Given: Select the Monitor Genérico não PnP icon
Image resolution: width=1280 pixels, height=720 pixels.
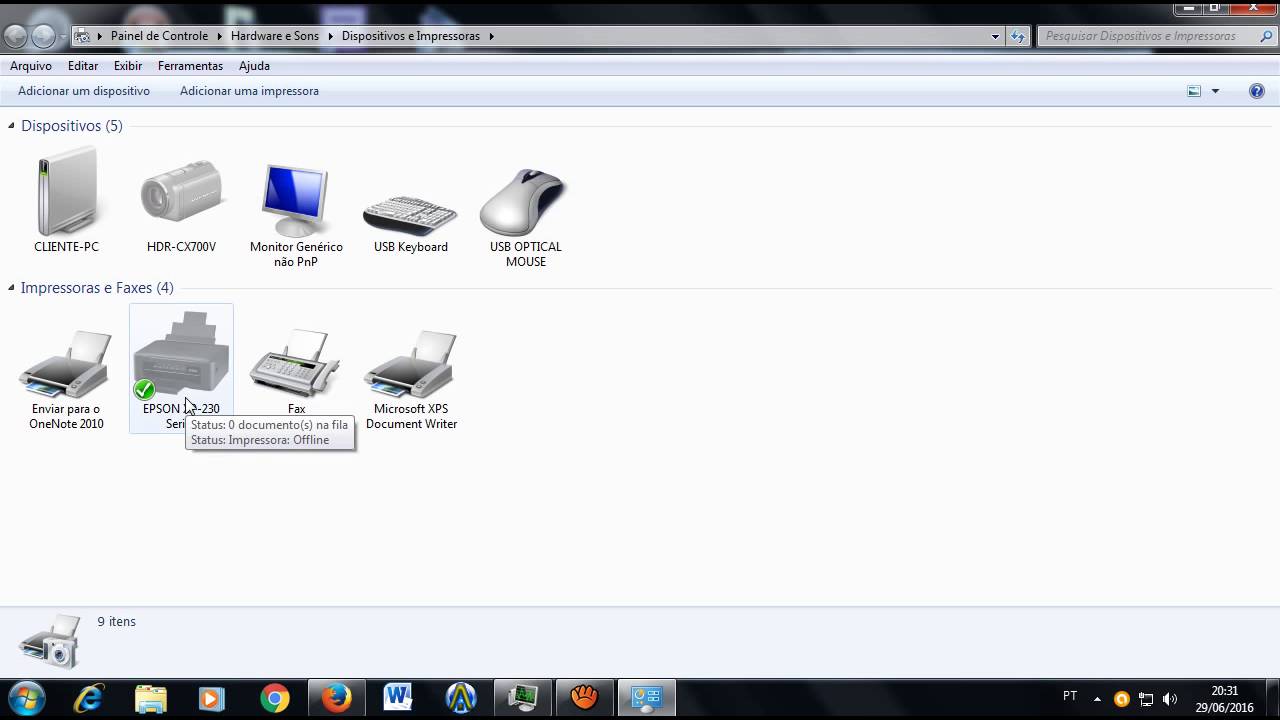Looking at the screenshot, I should click(296, 200).
